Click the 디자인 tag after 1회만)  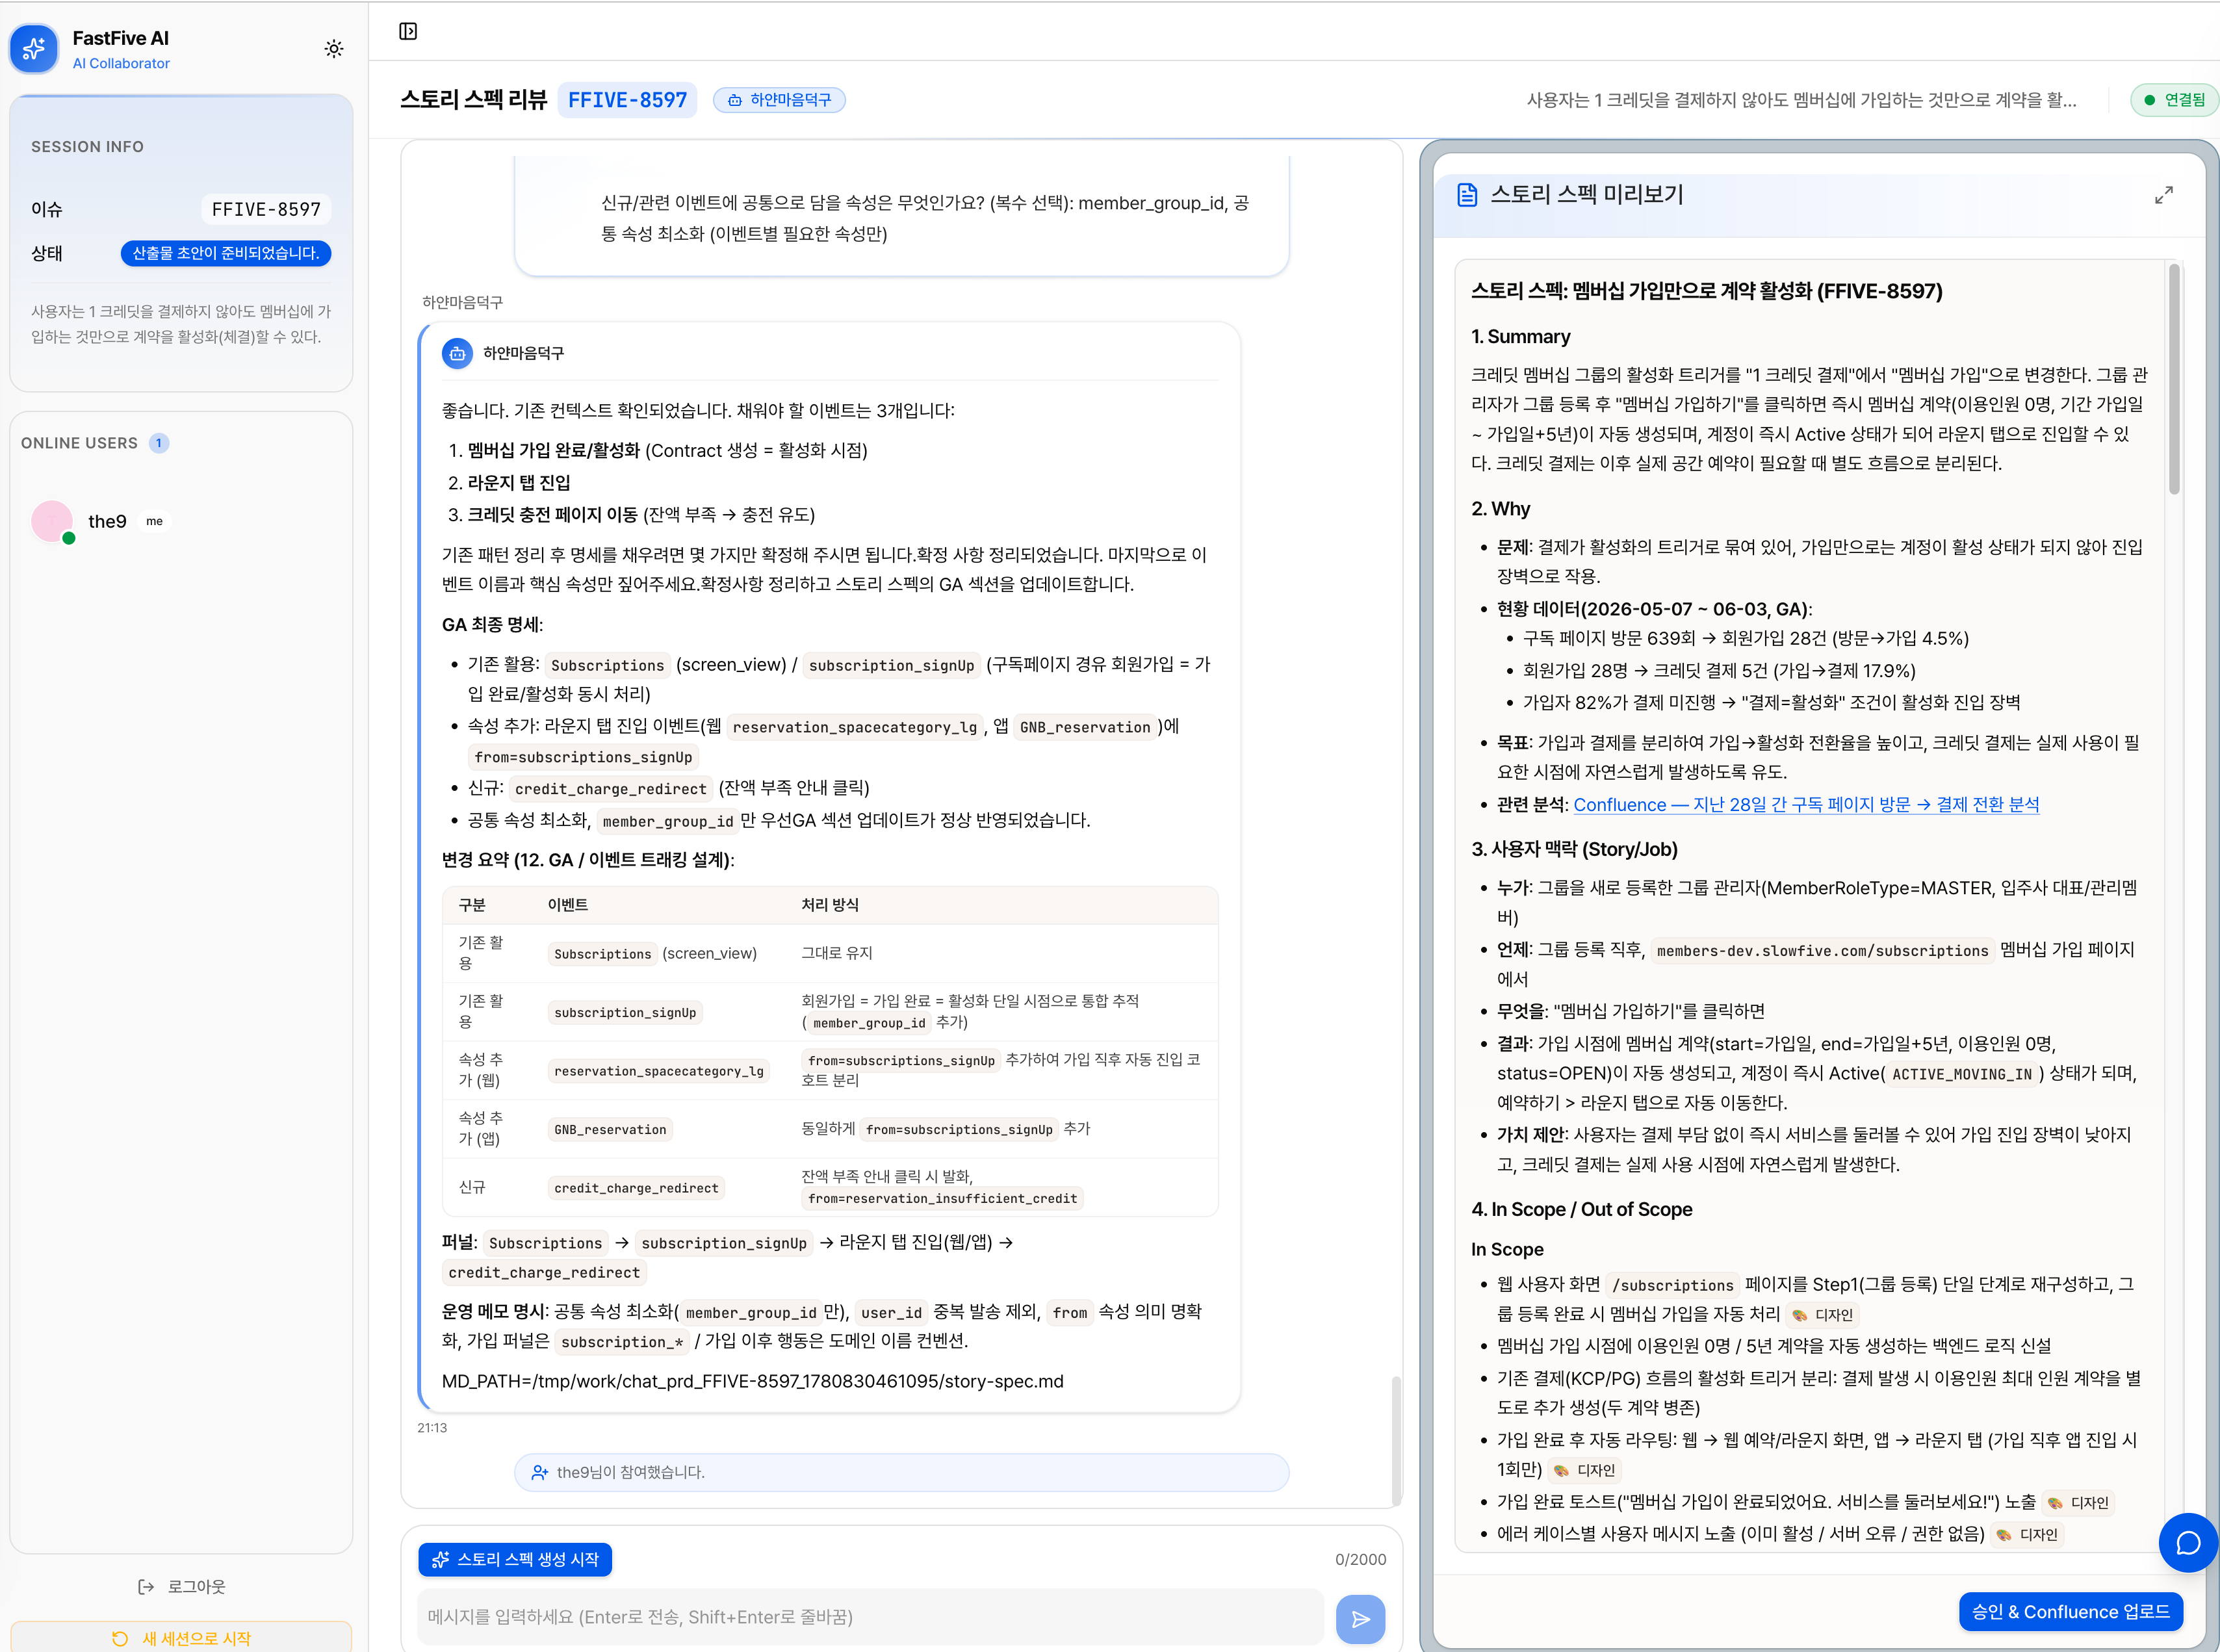click(x=1585, y=1471)
